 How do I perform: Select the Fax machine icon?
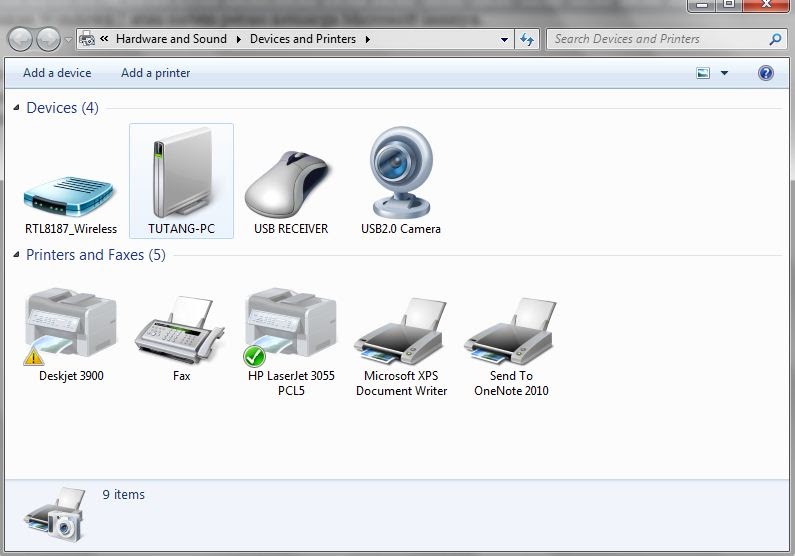180,330
